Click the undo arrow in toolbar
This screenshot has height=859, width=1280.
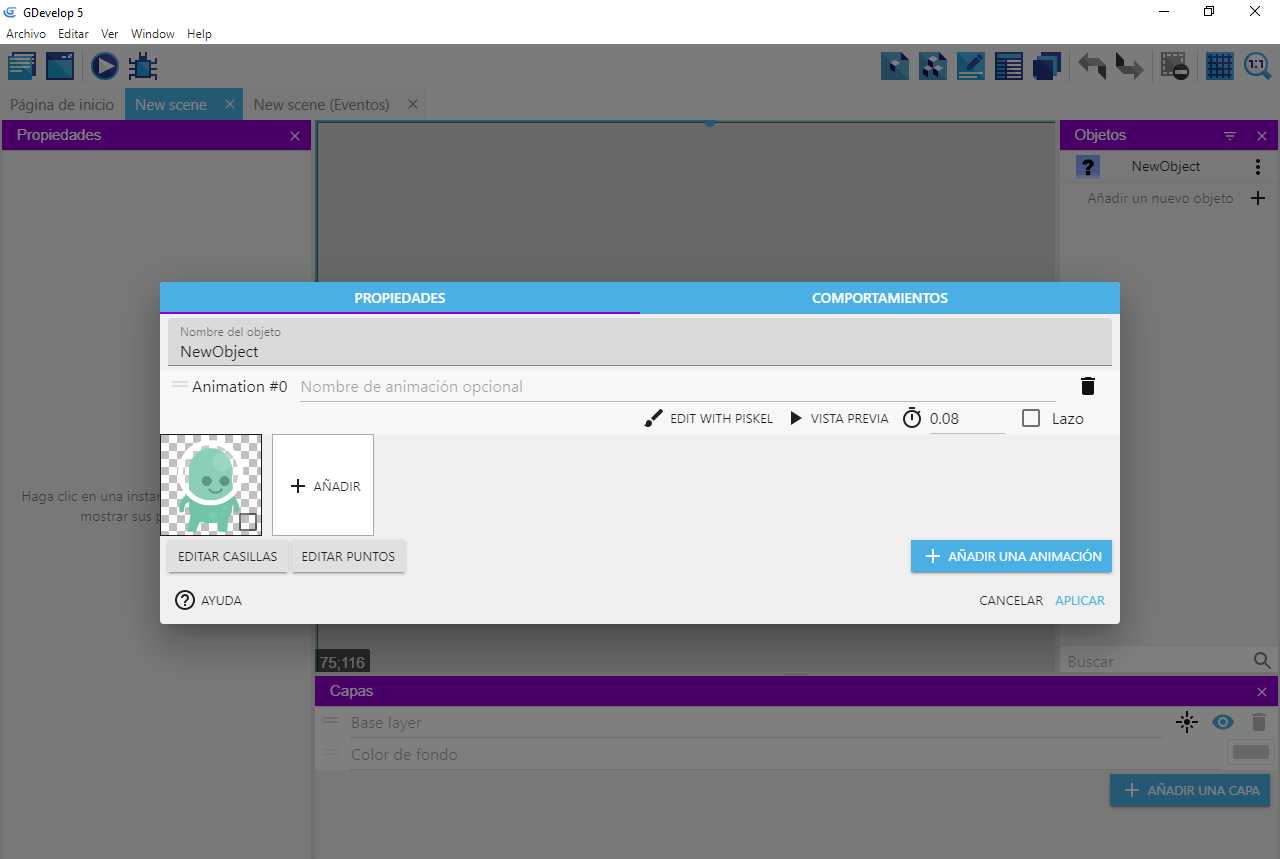point(1092,67)
